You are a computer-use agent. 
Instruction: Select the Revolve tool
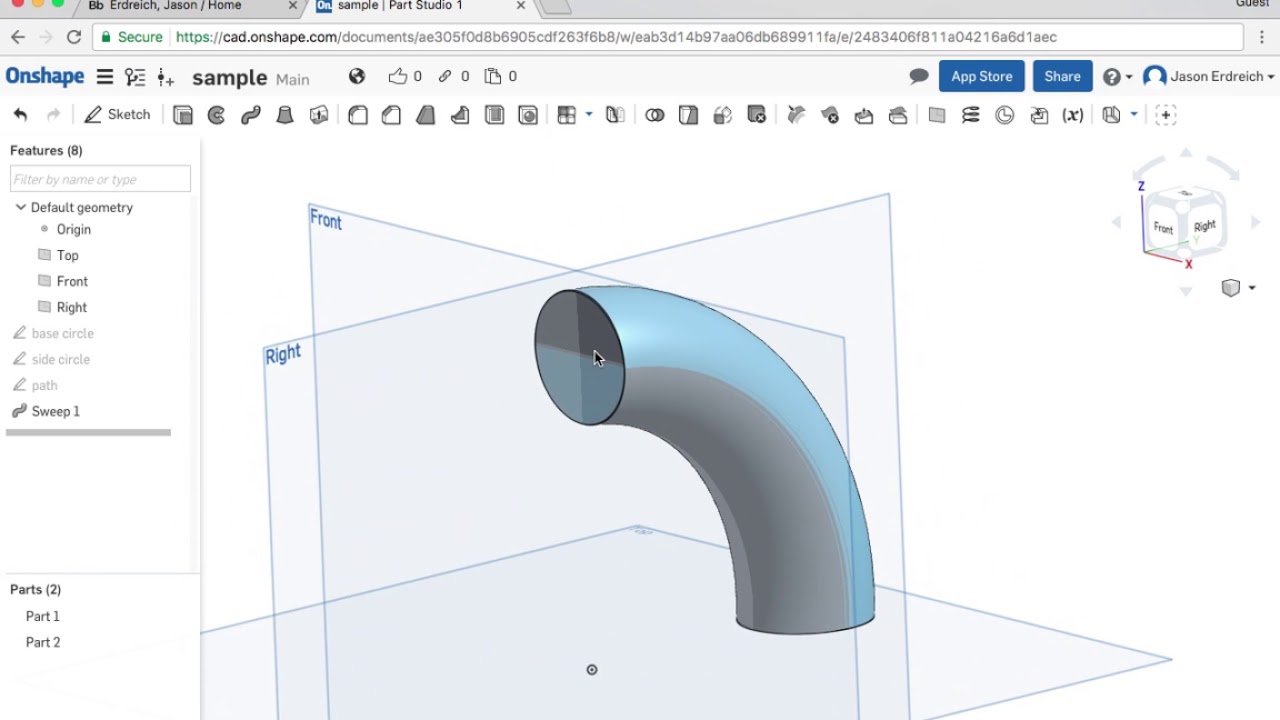216,115
